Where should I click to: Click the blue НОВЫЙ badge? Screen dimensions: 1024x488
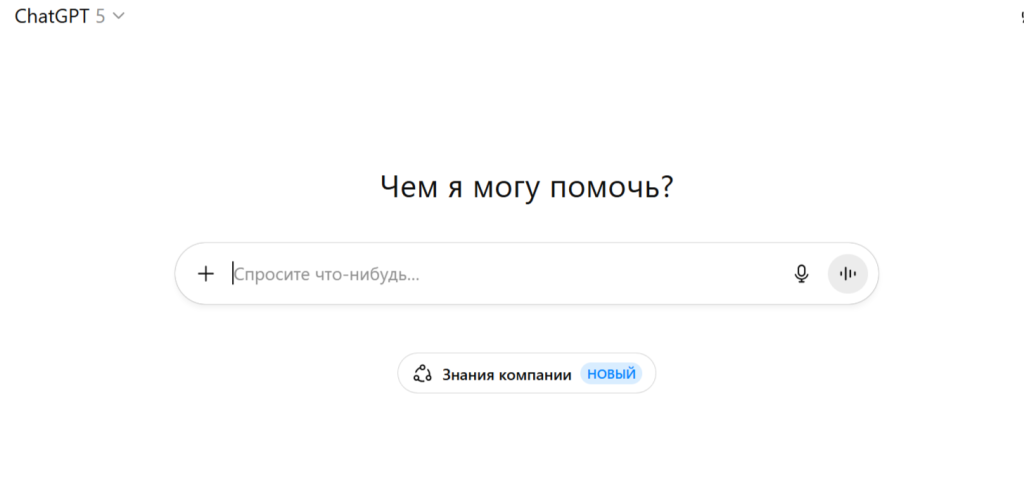[x=611, y=374]
